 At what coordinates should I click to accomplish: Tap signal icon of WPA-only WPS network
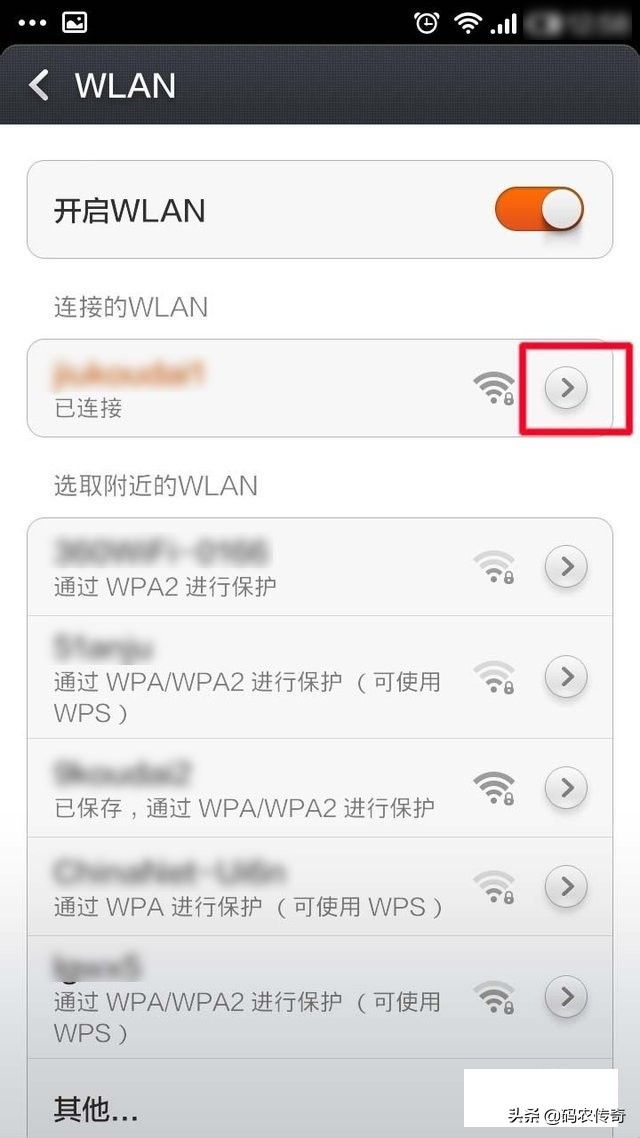point(494,887)
